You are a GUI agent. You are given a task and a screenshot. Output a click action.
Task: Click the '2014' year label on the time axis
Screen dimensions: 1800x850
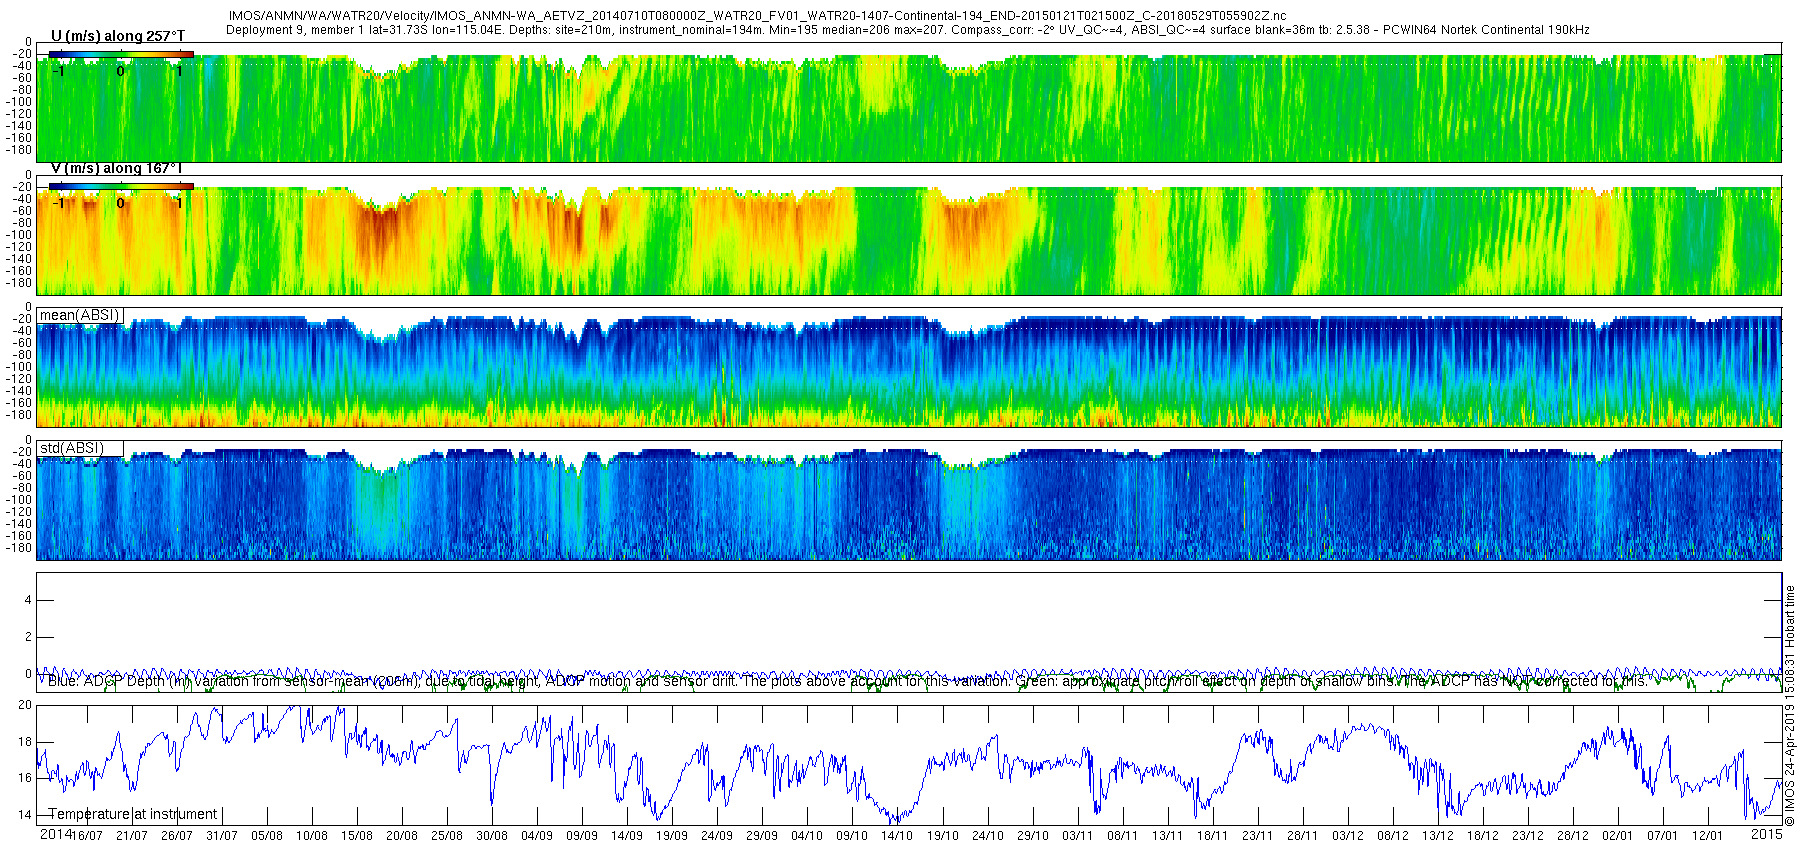(56, 834)
